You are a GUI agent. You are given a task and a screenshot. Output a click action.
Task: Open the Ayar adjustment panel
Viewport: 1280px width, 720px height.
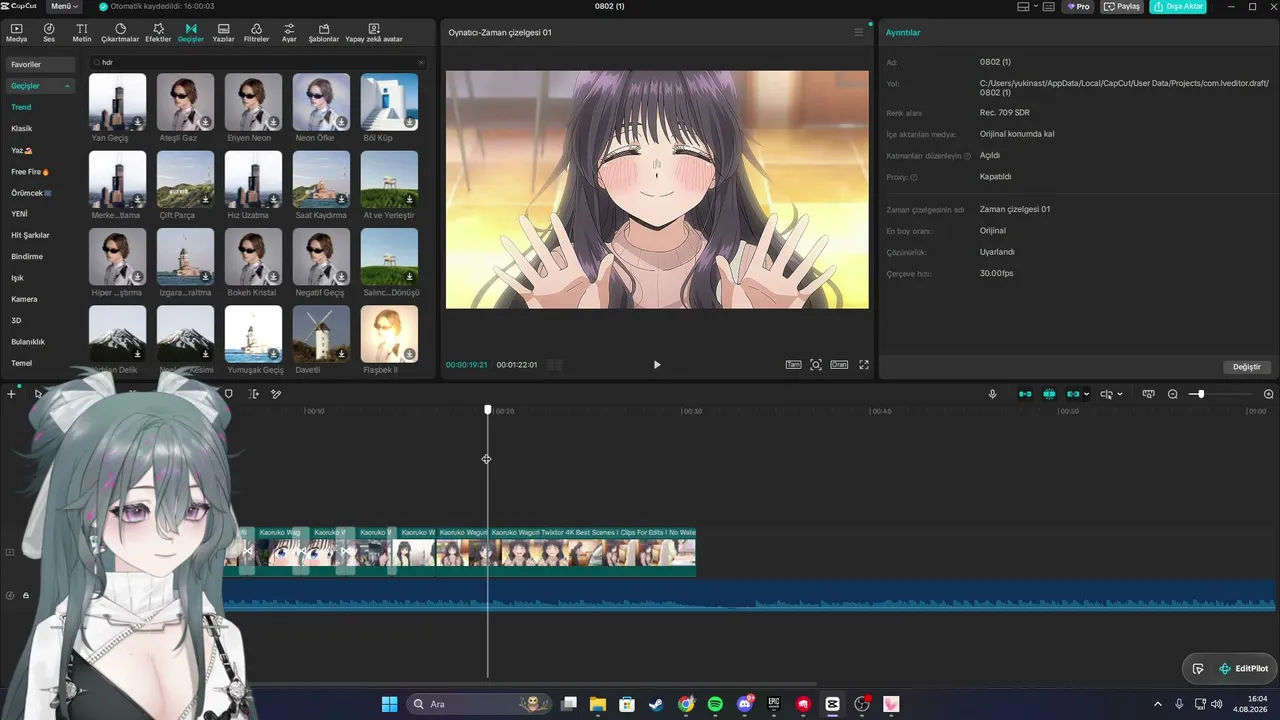[289, 33]
